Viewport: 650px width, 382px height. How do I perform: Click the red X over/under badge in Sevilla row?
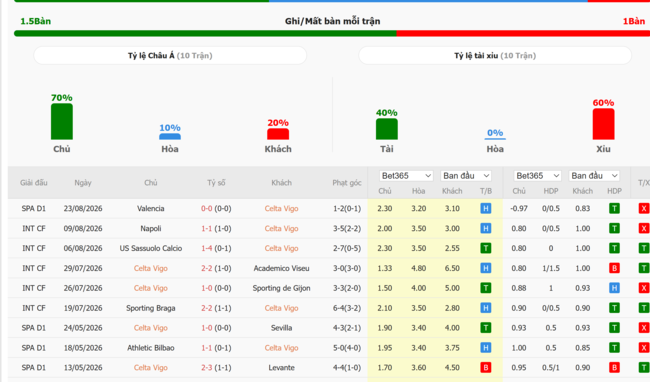[x=644, y=328]
